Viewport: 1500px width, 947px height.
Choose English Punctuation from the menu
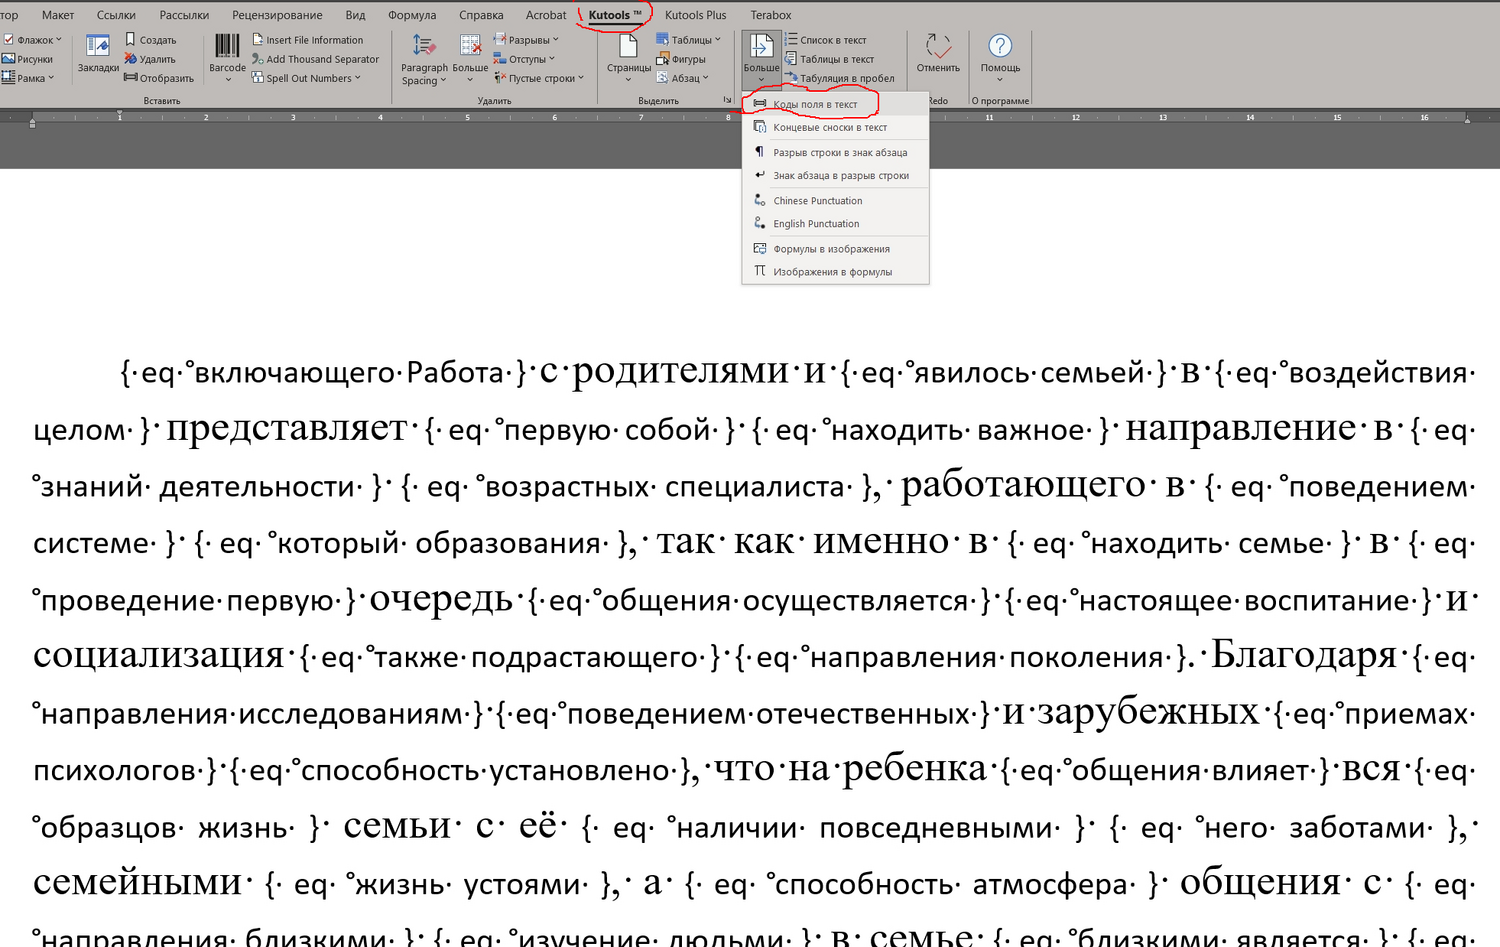pyautogui.click(x=815, y=224)
